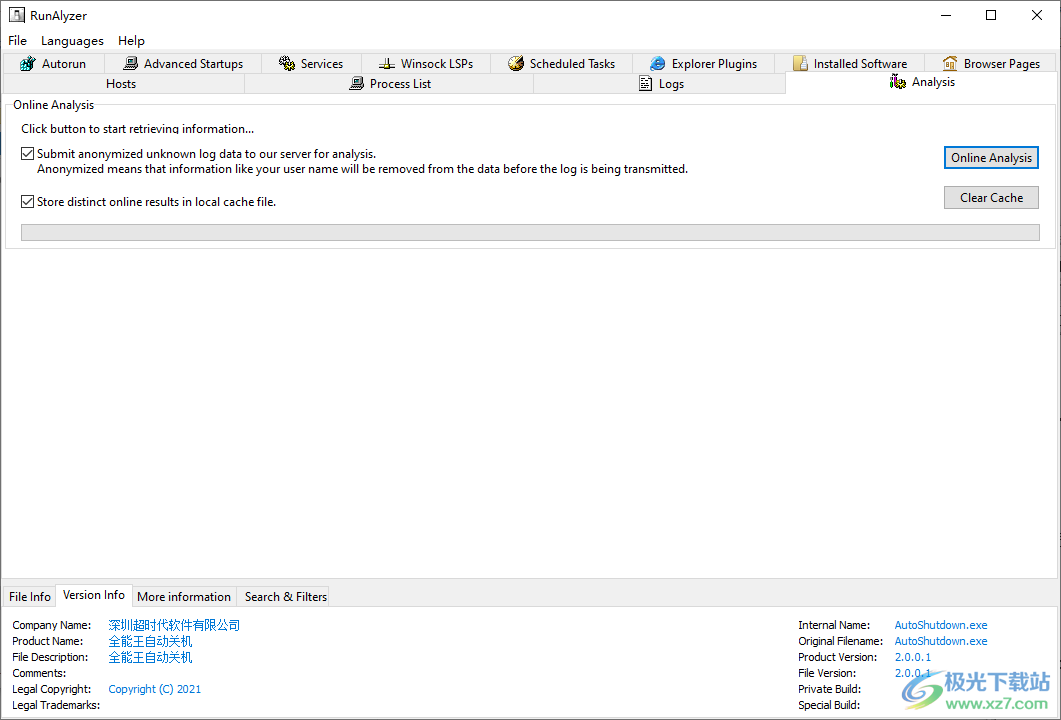Toggle Submit anonymized unknown log data checkbox

pos(28,154)
